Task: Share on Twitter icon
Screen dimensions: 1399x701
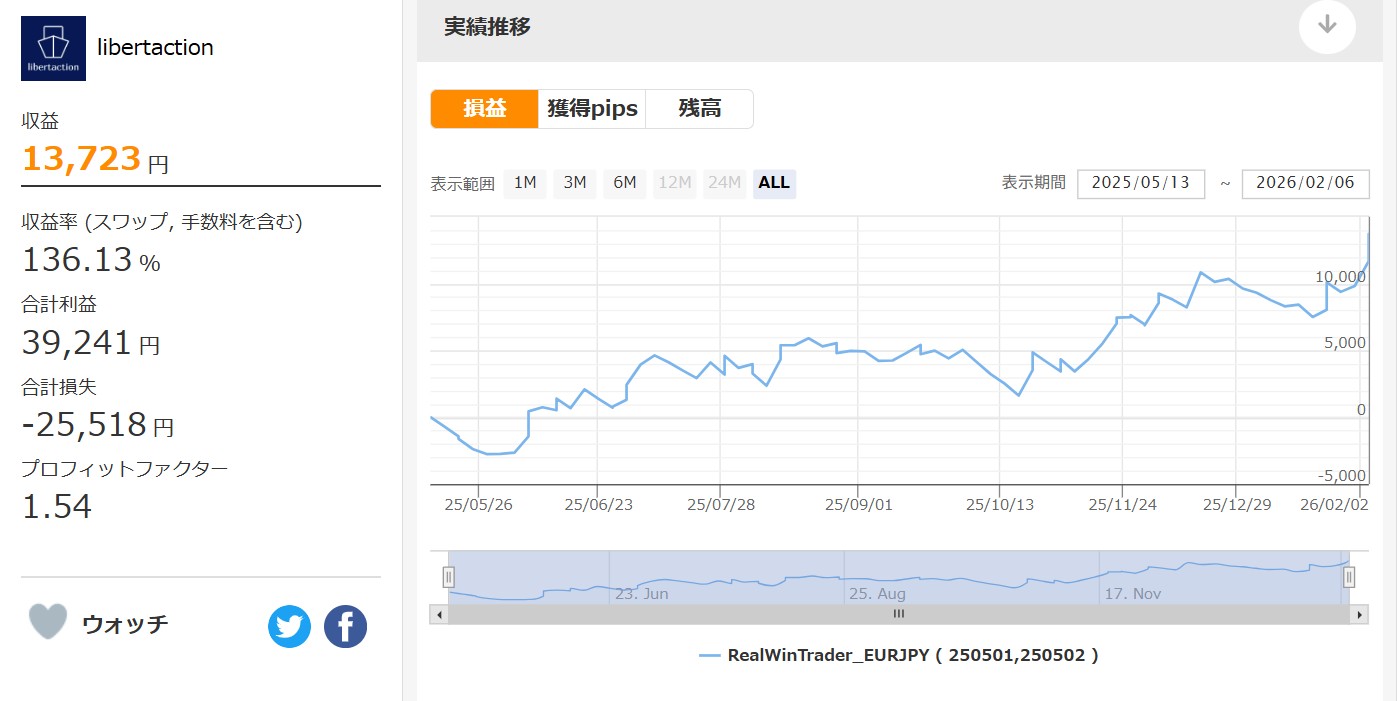Action: (289, 627)
